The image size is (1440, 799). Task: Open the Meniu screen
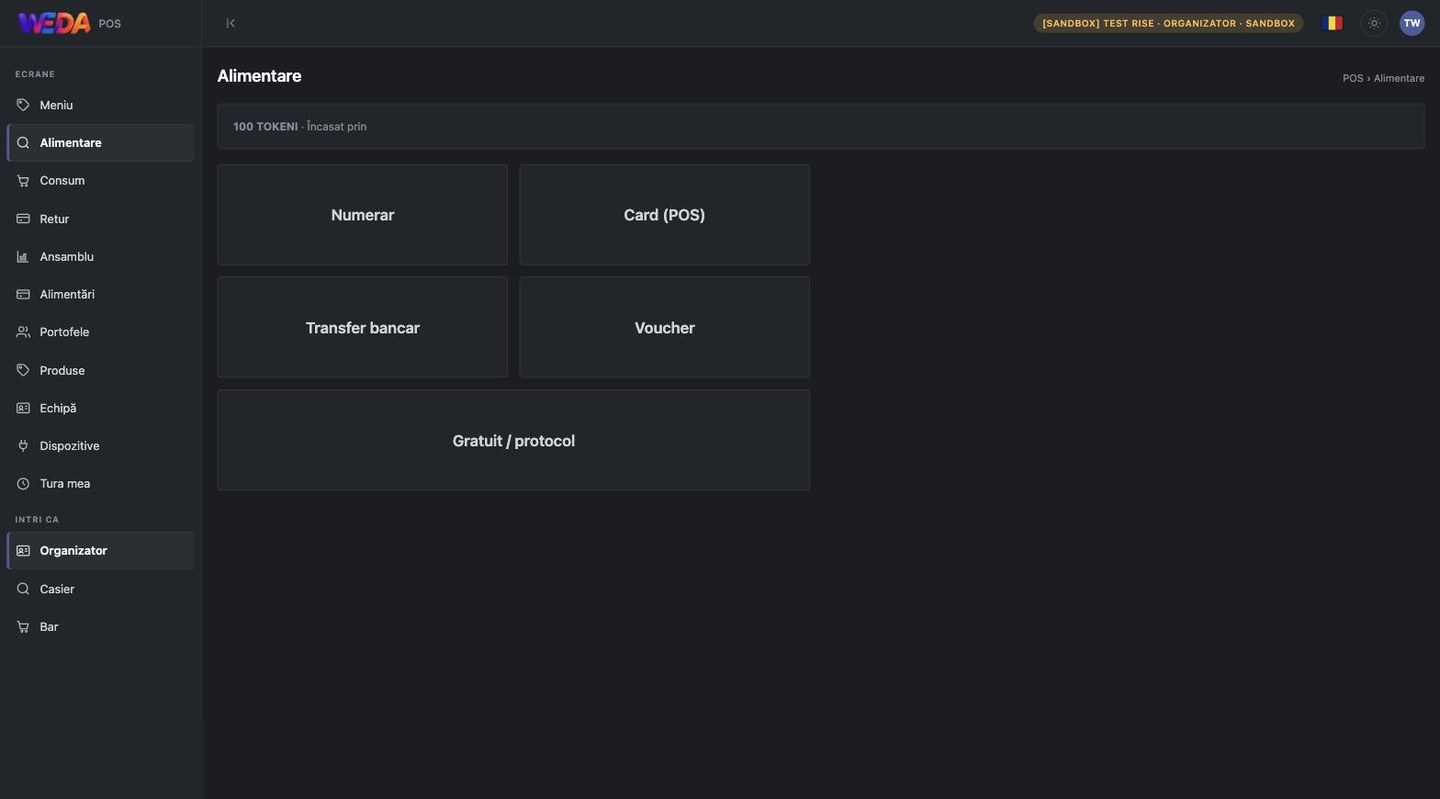100,105
